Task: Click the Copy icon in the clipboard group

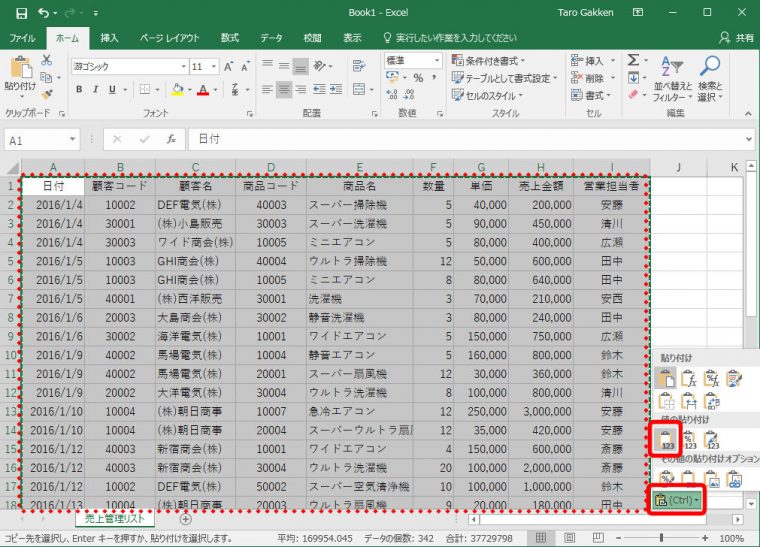Action: point(46,78)
